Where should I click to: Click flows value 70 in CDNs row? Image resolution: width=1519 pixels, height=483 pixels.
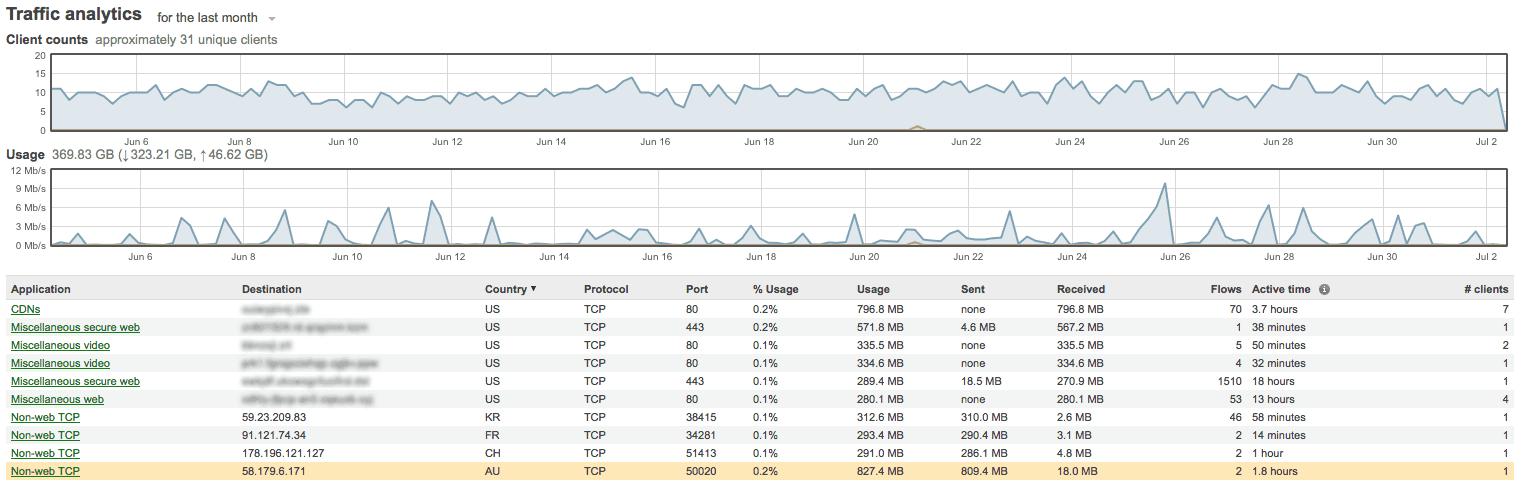(x=1235, y=309)
